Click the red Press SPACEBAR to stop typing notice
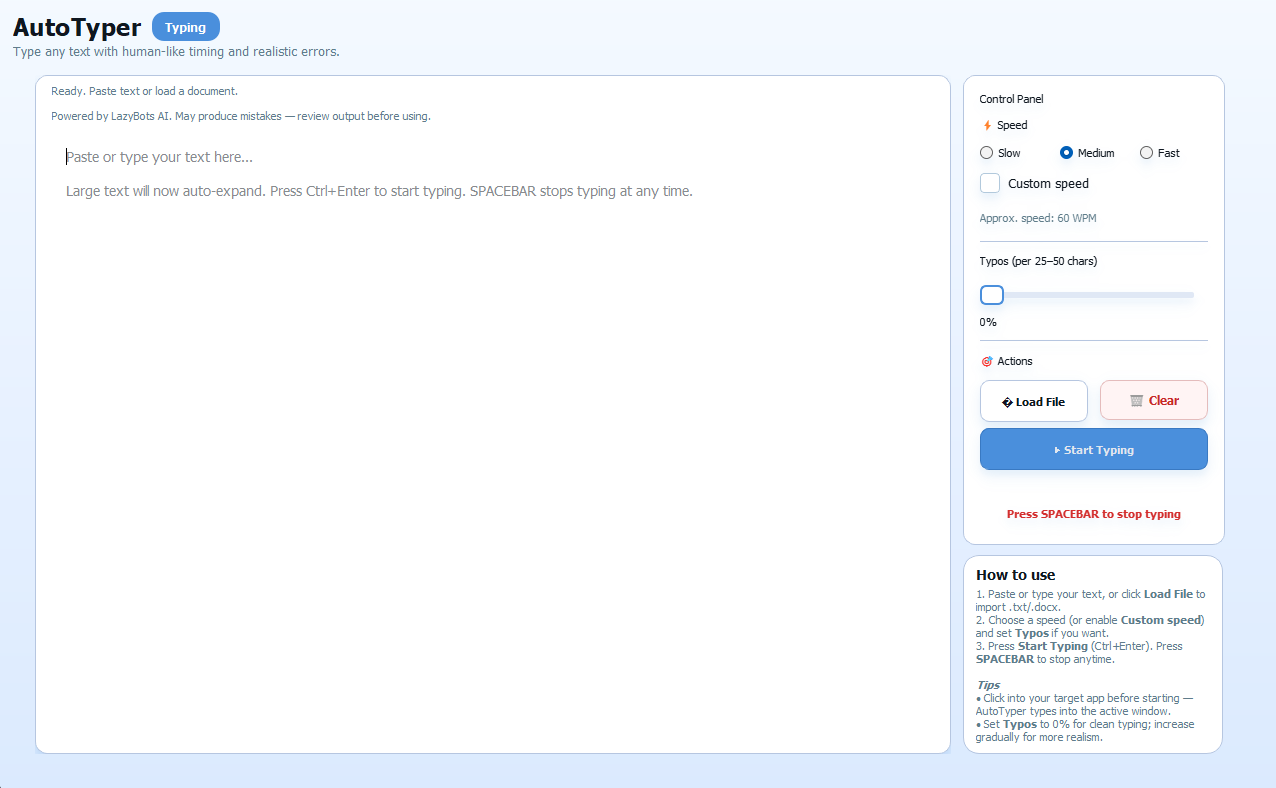The width and height of the screenshot is (1276, 788). click(x=1093, y=514)
